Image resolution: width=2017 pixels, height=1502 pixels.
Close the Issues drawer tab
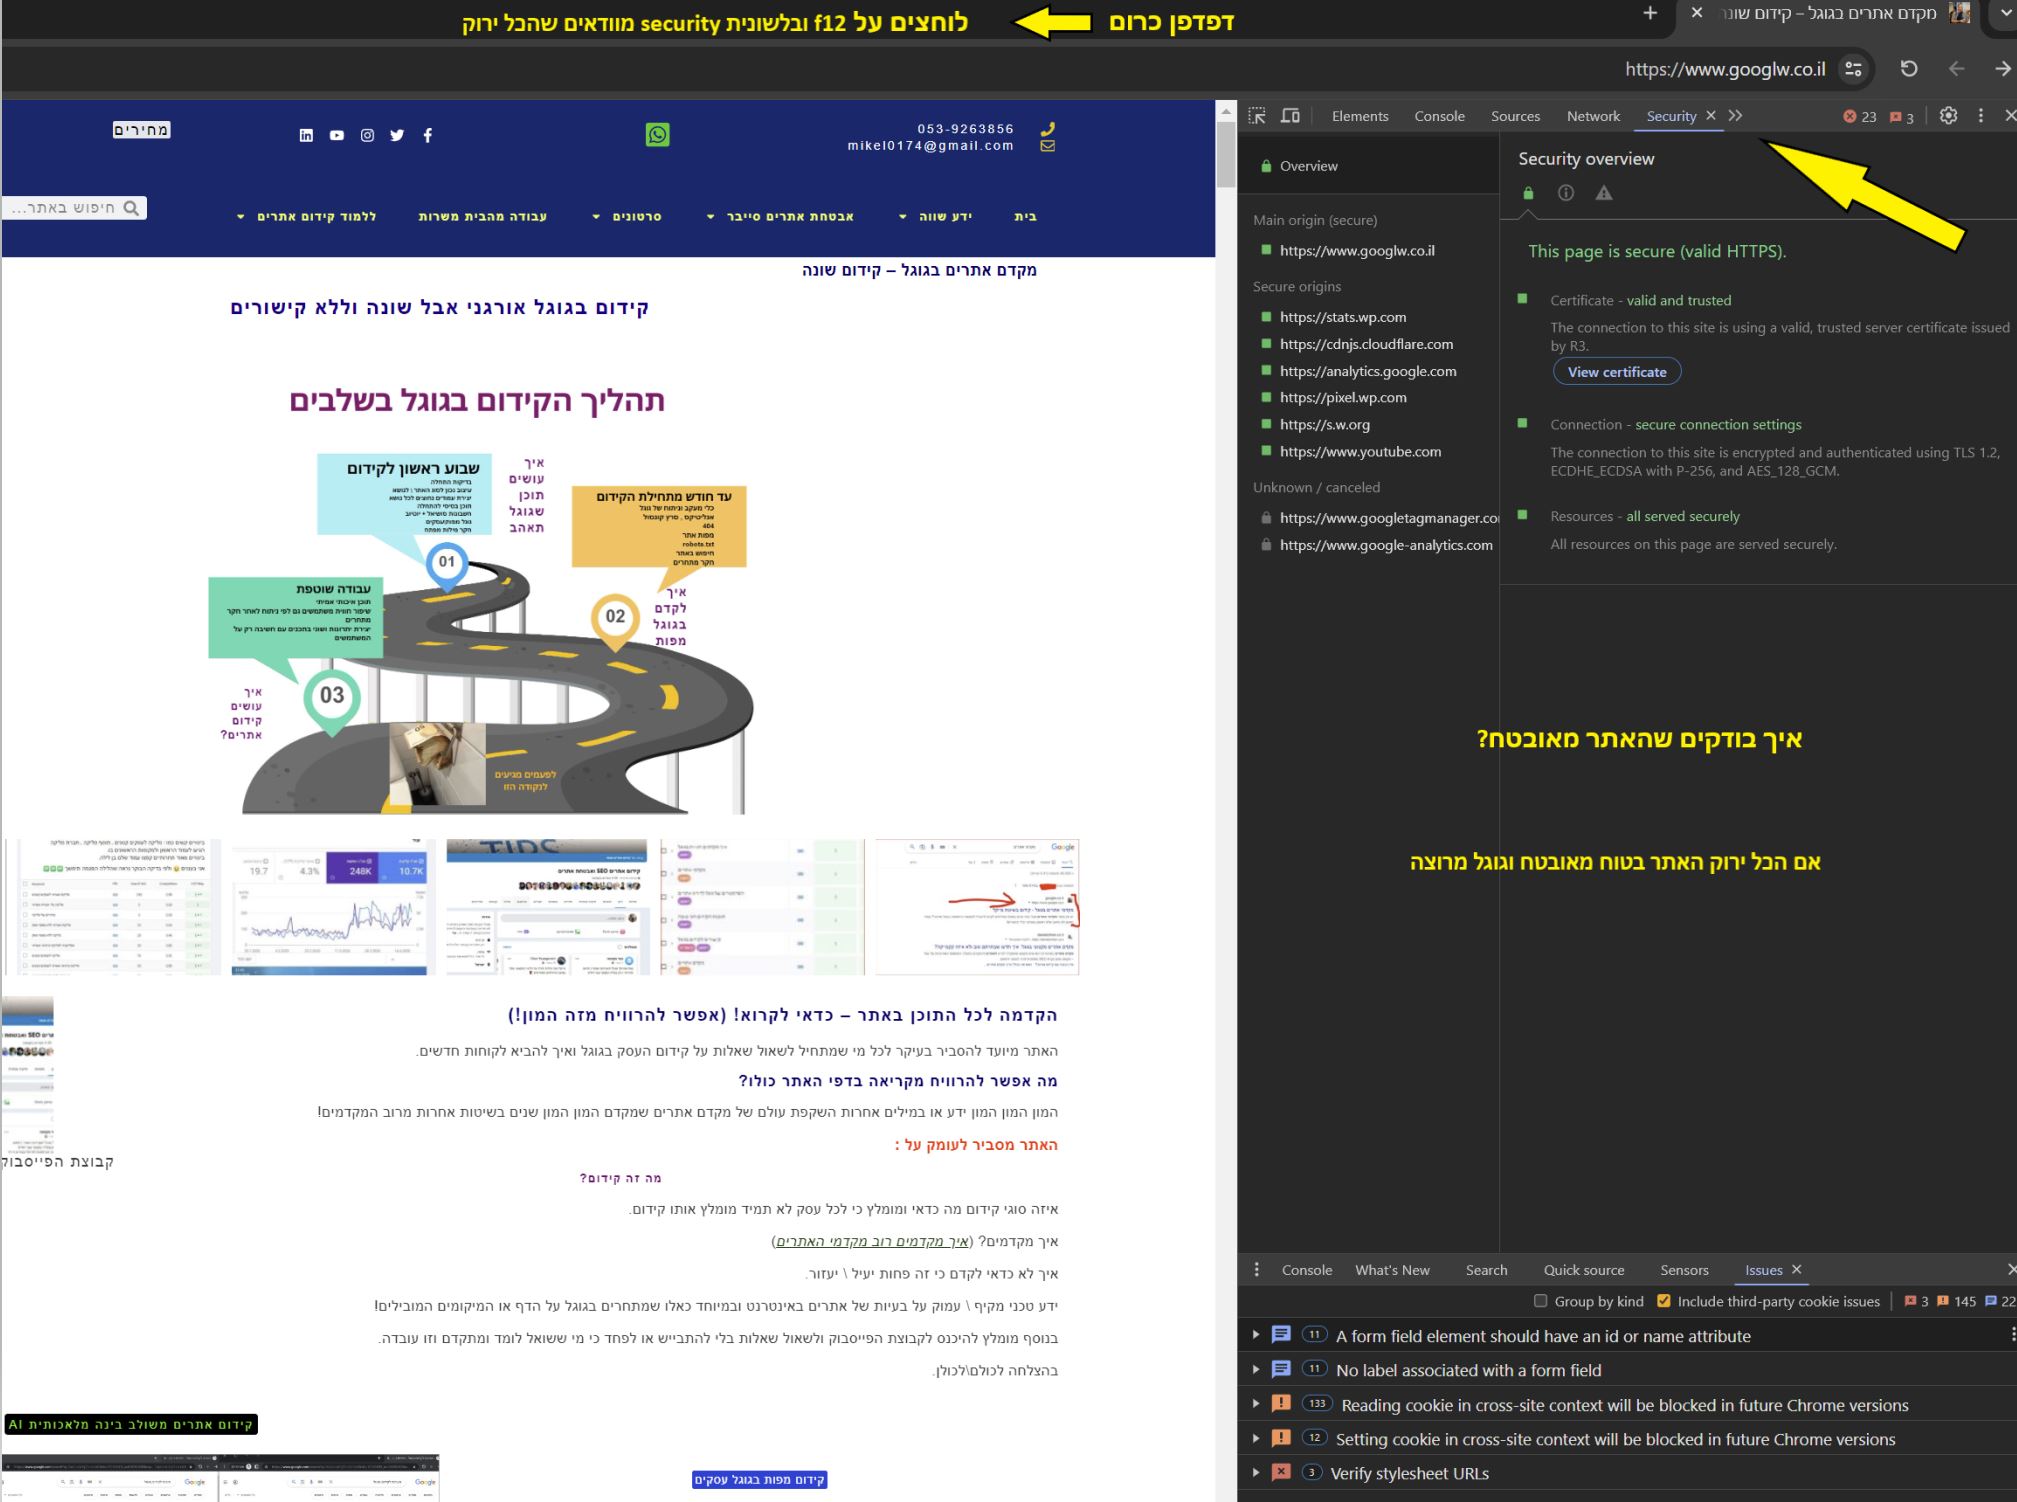(1796, 1270)
